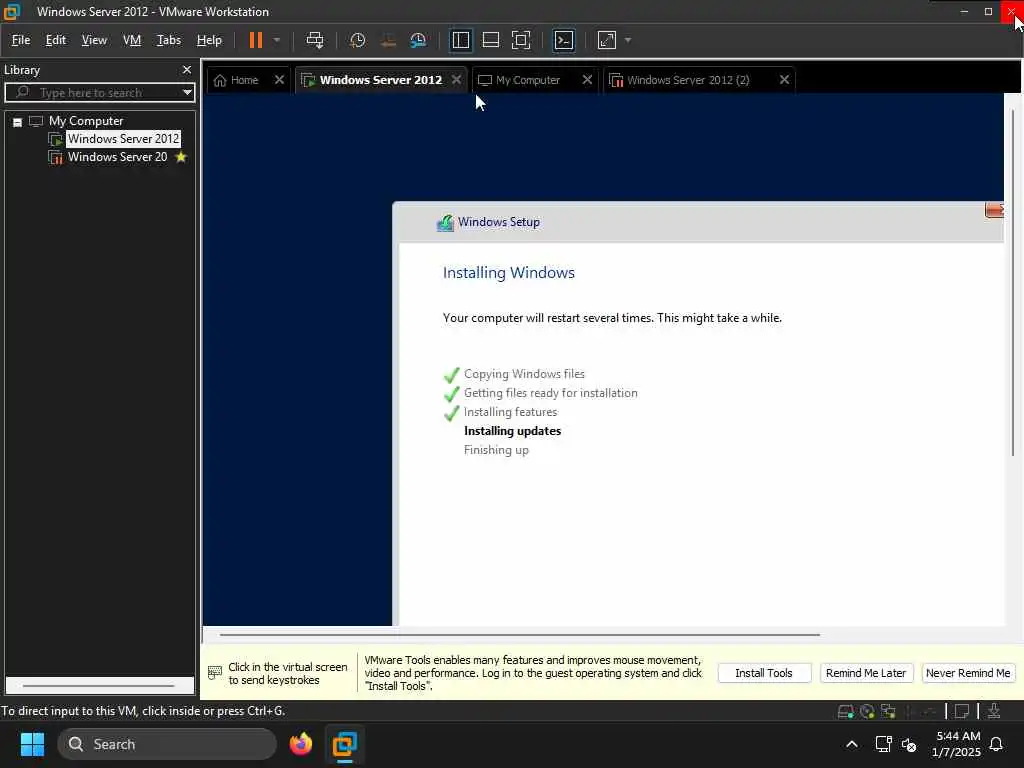
Task: Toggle the console view toolbar icon
Action: [564, 40]
